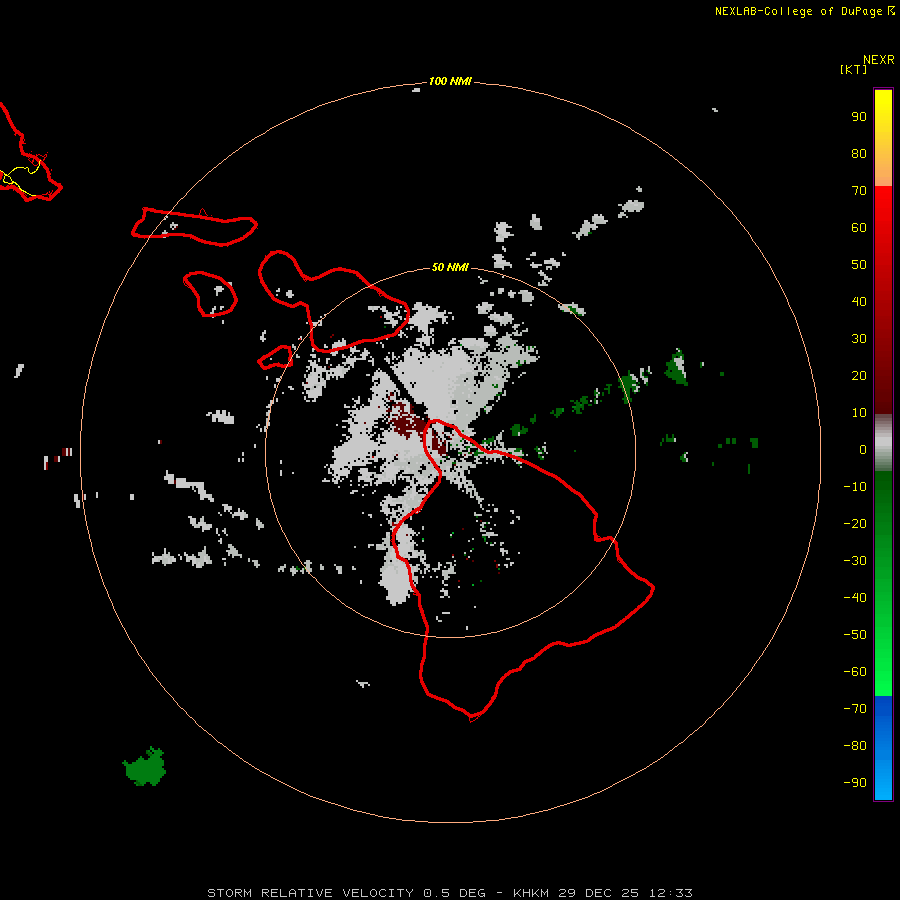Click the NEXR label above the color scale
The height and width of the screenshot is (900, 900).
(x=878, y=60)
